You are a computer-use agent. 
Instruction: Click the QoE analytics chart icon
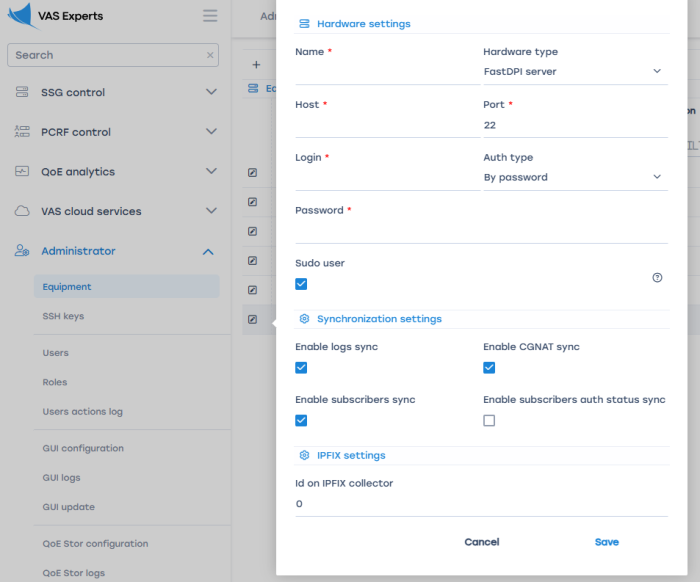(22, 172)
